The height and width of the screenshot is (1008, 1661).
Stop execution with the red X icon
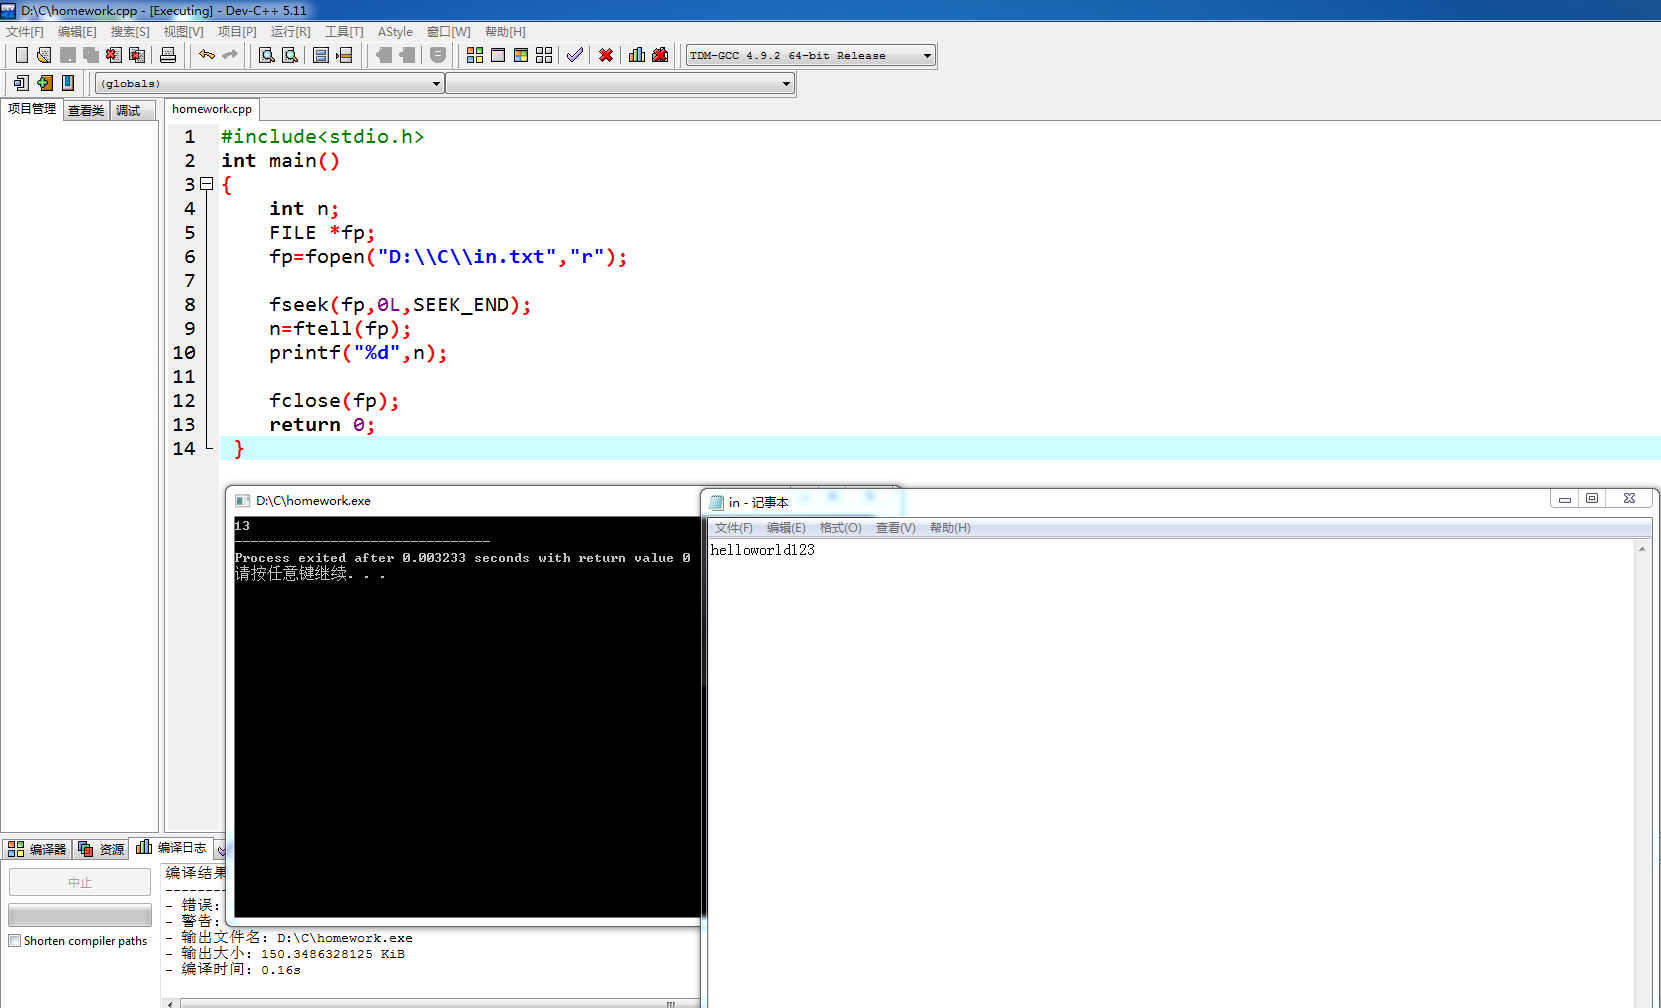tap(606, 55)
